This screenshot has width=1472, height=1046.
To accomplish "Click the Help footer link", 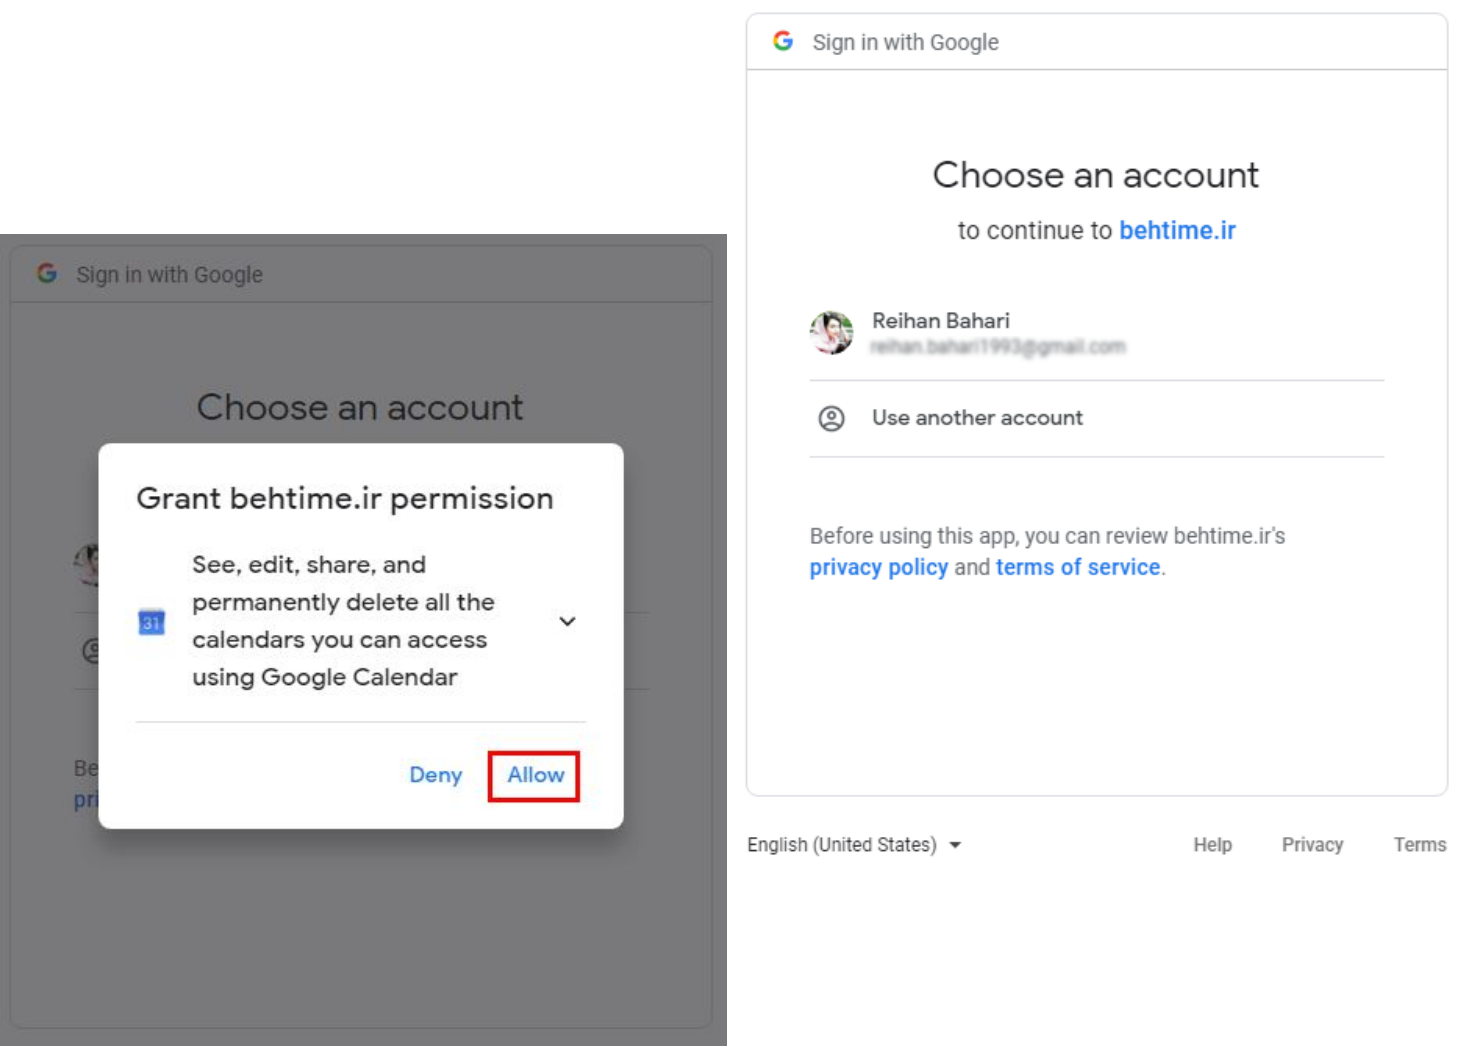I will click(1212, 845).
